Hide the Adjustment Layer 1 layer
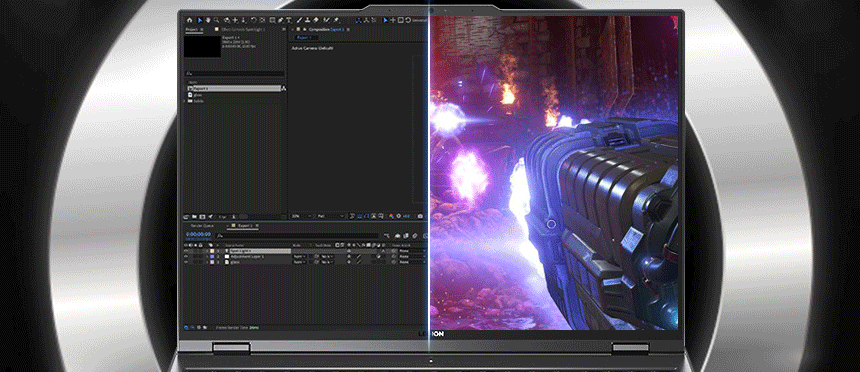 (x=186, y=256)
